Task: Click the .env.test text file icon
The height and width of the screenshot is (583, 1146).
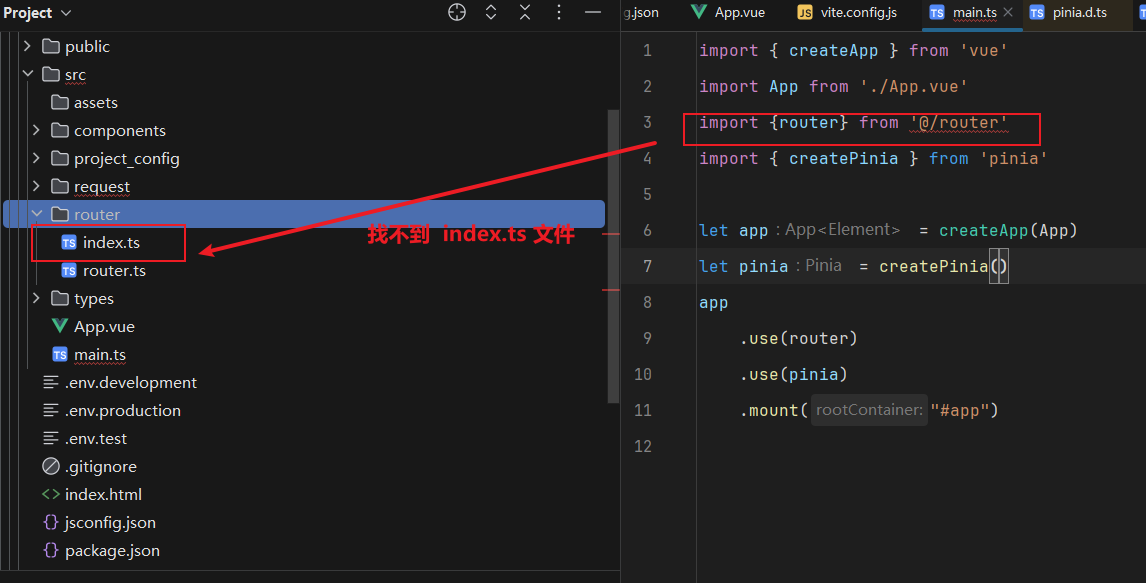Action: (x=50, y=438)
